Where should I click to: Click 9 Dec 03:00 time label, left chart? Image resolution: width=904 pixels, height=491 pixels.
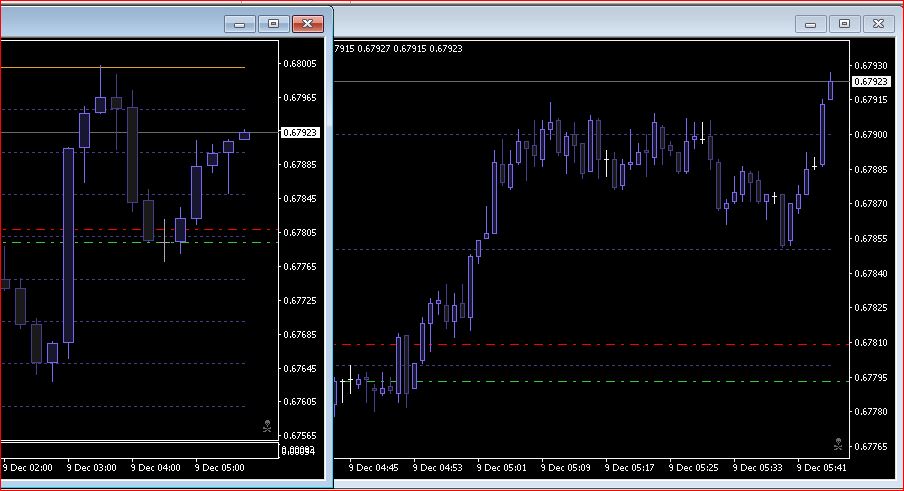click(92, 468)
